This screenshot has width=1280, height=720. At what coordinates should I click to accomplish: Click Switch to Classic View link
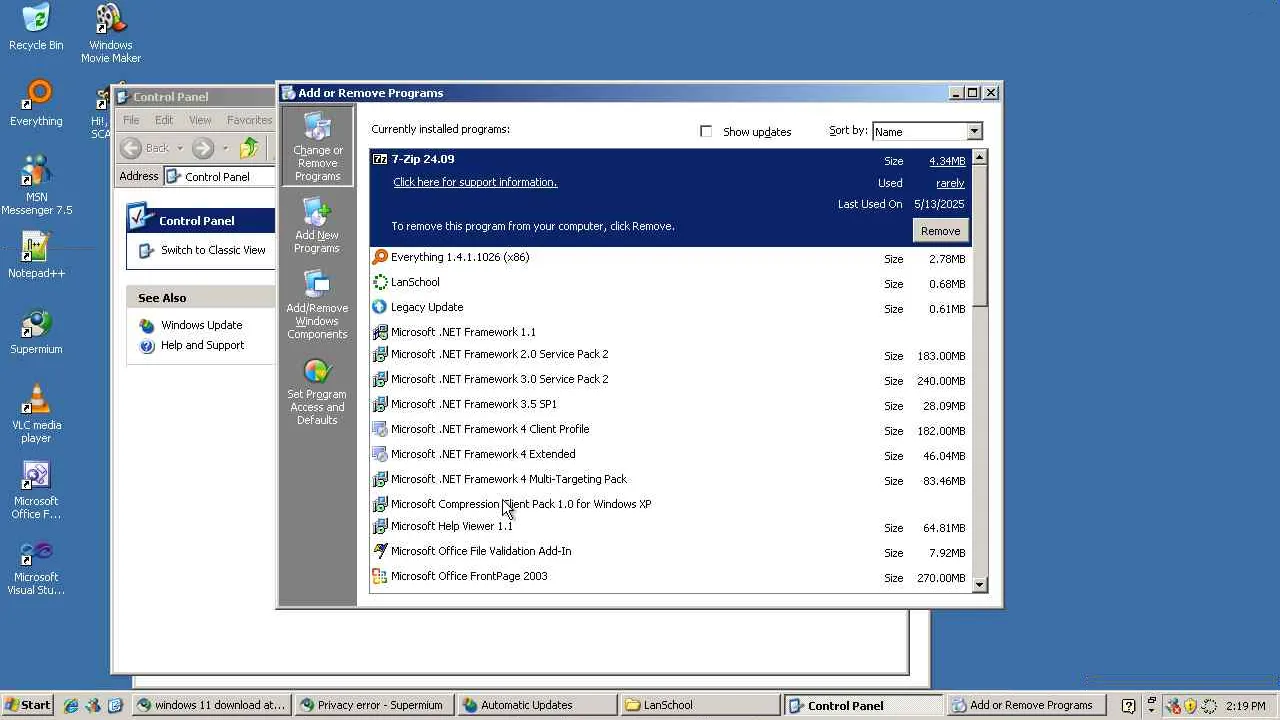213,250
